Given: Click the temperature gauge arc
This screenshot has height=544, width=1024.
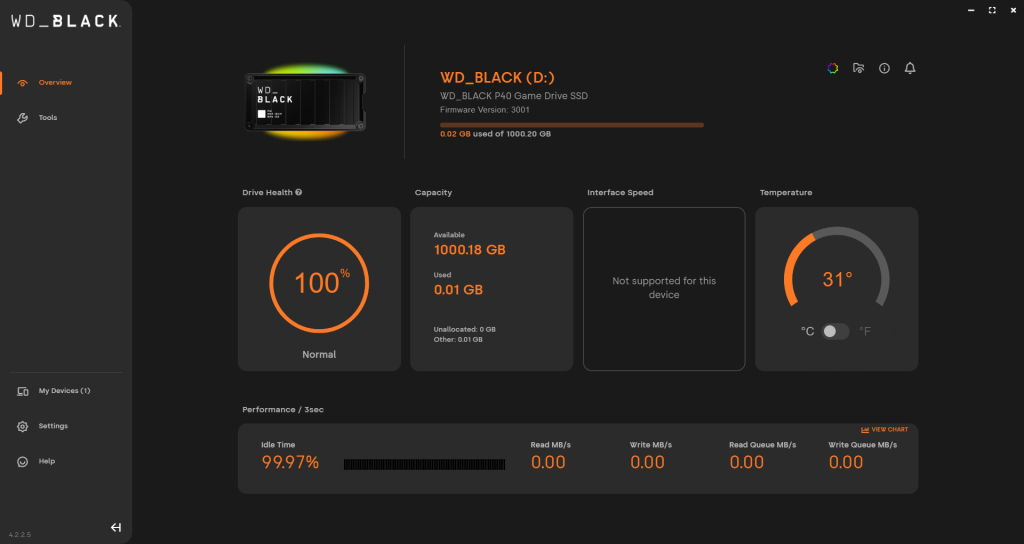Looking at the screenshot, I should click(x=837, y=266).
